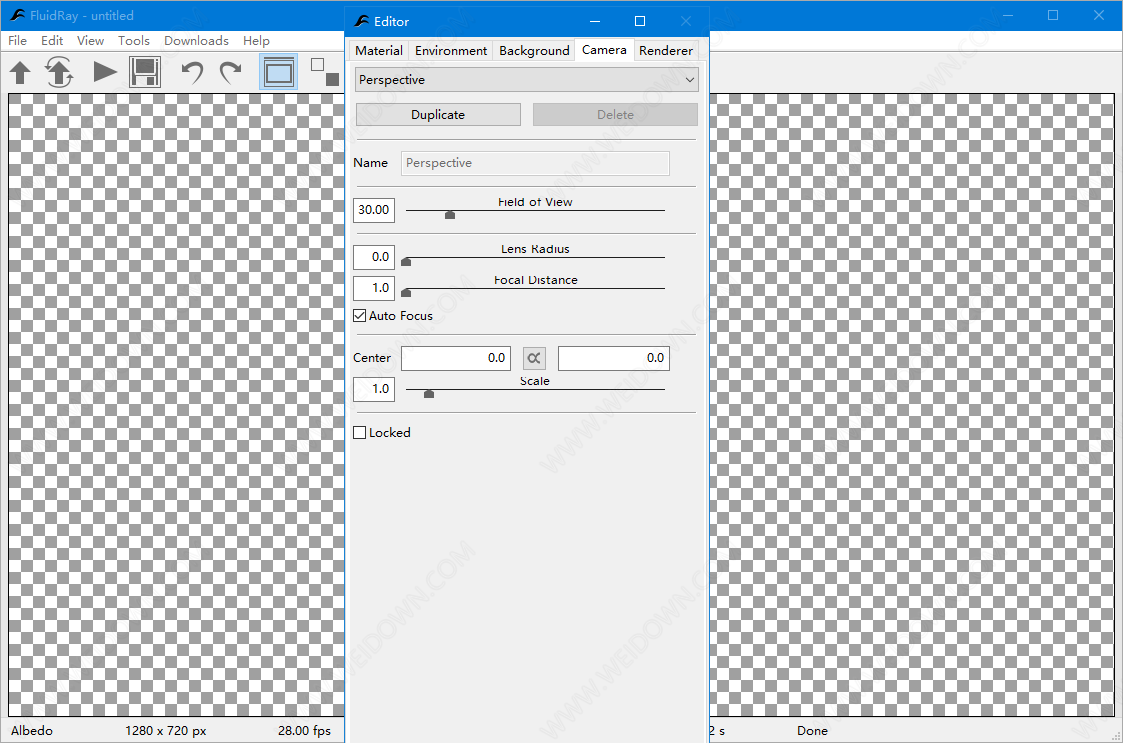Open the Help menu

(256, 41)
